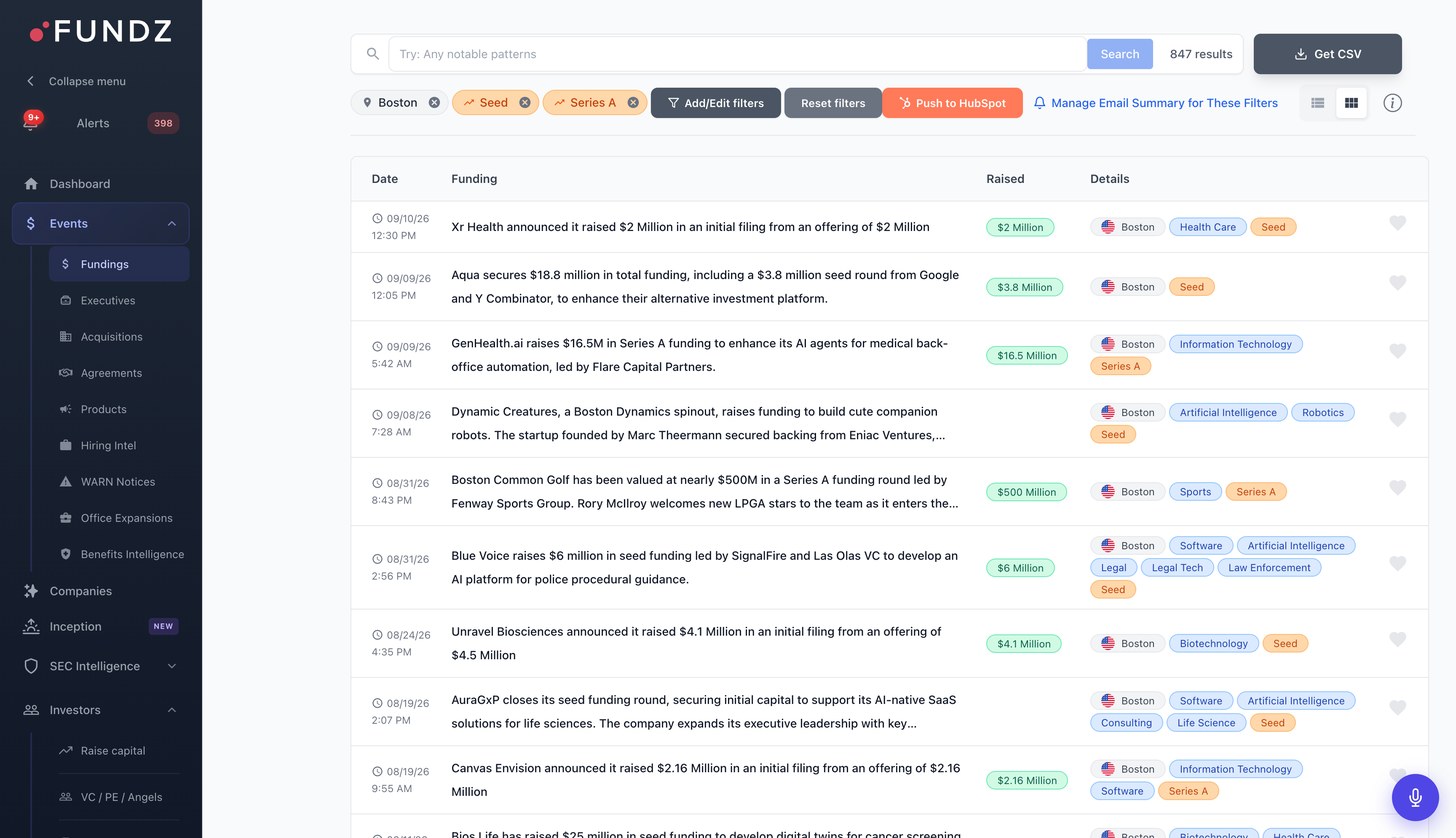Click the 847 results count
This screenshot has height=838, width=1456.
(1201, 54)
